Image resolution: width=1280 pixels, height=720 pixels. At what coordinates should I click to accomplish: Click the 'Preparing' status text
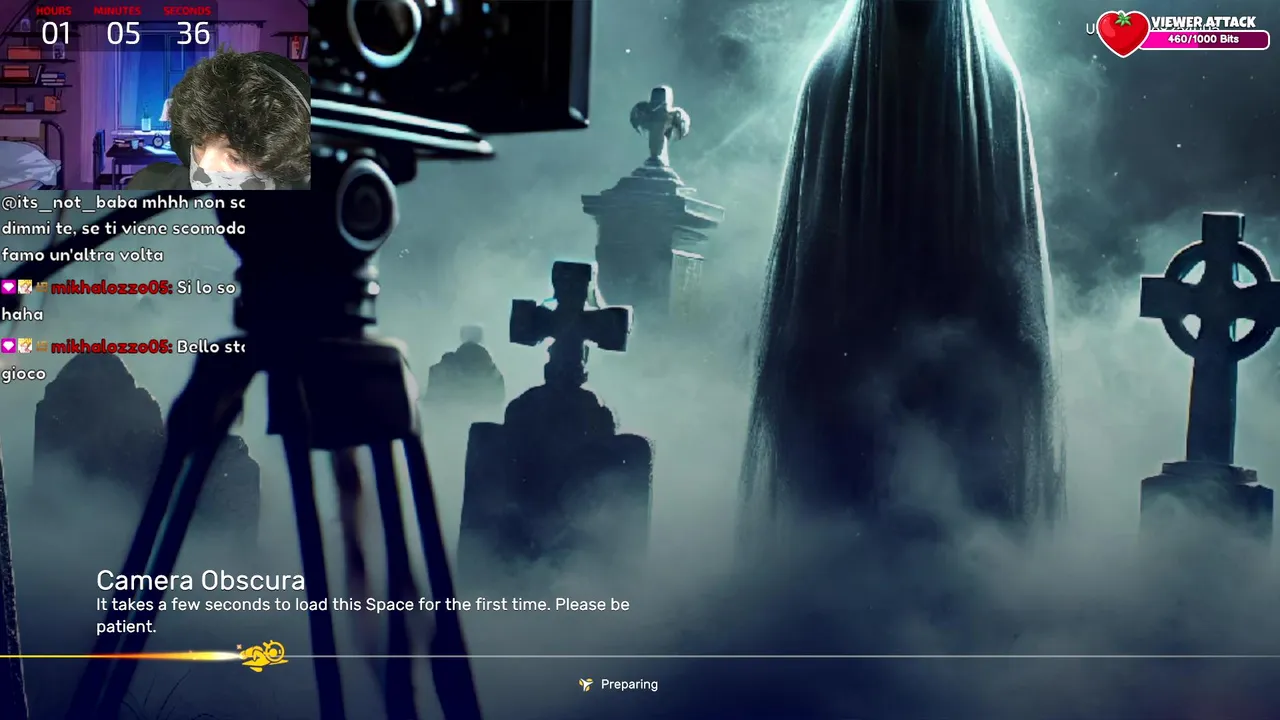click(629, 685)
